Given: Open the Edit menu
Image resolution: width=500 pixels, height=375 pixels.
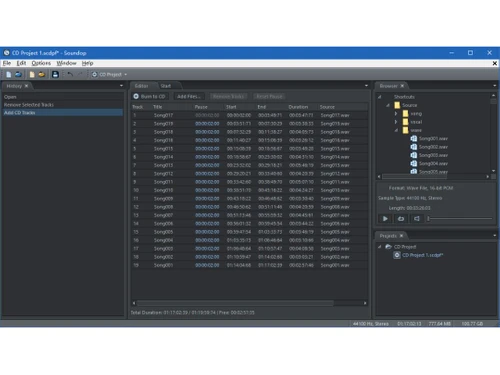Looking at the screenshot, I should coord(21,63).
